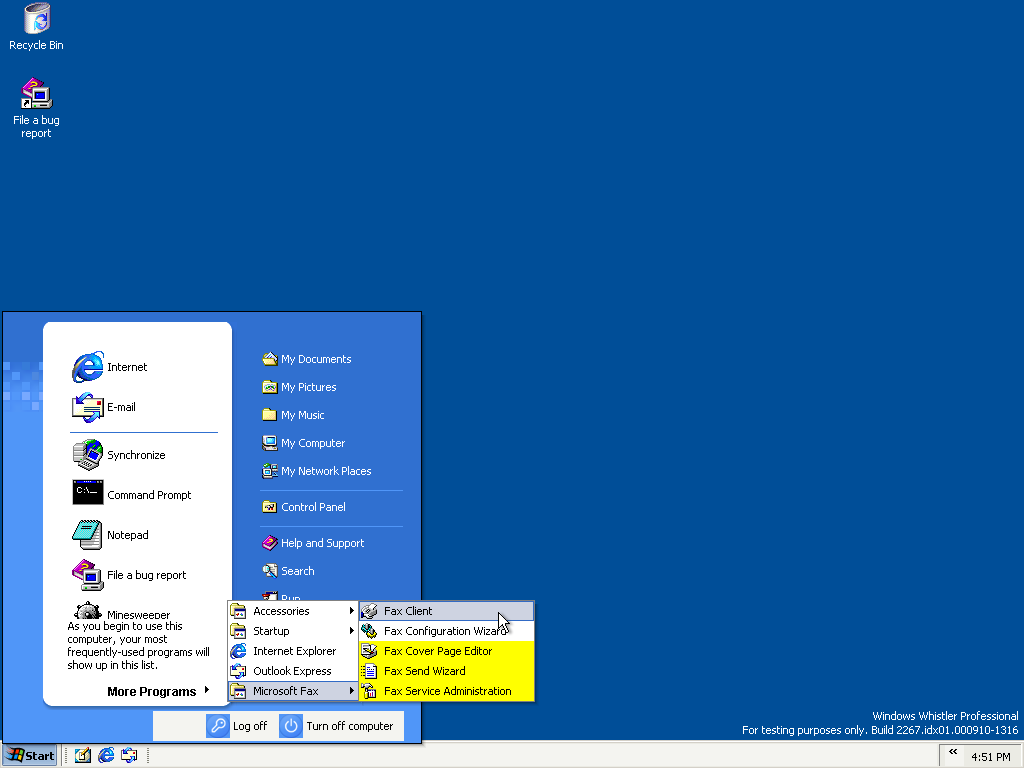This screenshot has height=768, width=1024.
Task: Open Fax Cover Page Editor
Action: coord(447,651)
